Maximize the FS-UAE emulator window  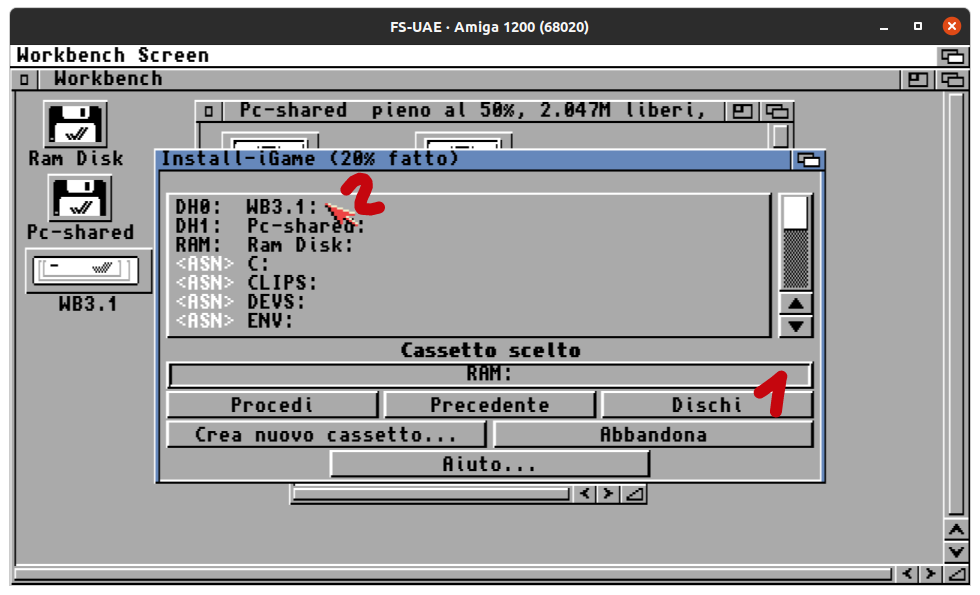(x=918, y=26)
